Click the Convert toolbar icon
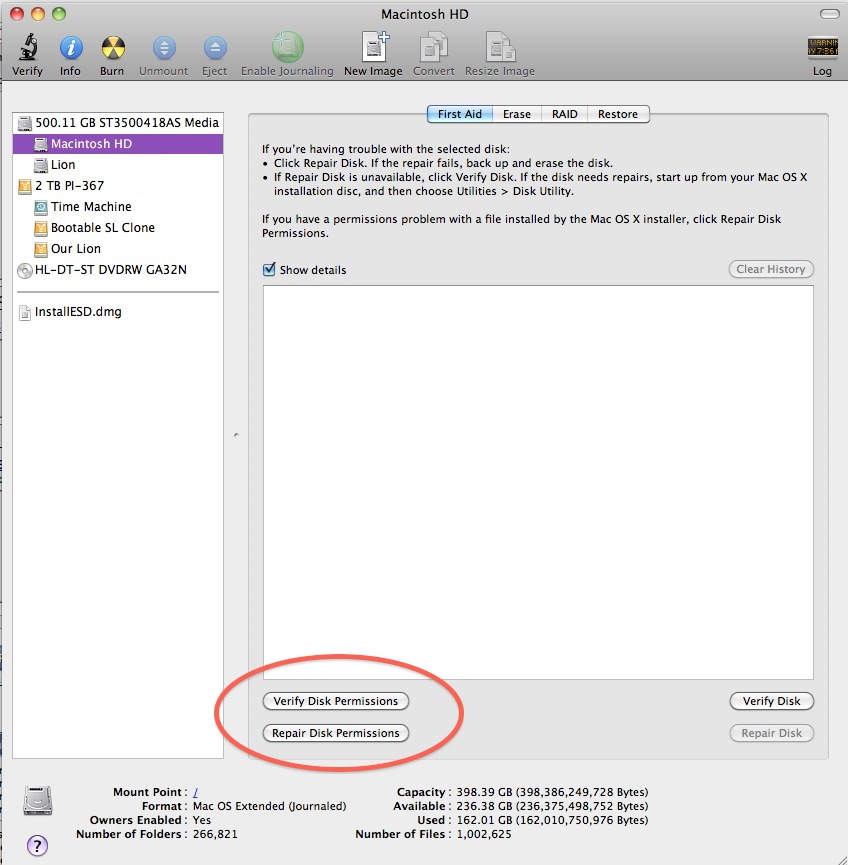Image resolution: width=848 pixels, height=865 pixels. pos(434,47)
